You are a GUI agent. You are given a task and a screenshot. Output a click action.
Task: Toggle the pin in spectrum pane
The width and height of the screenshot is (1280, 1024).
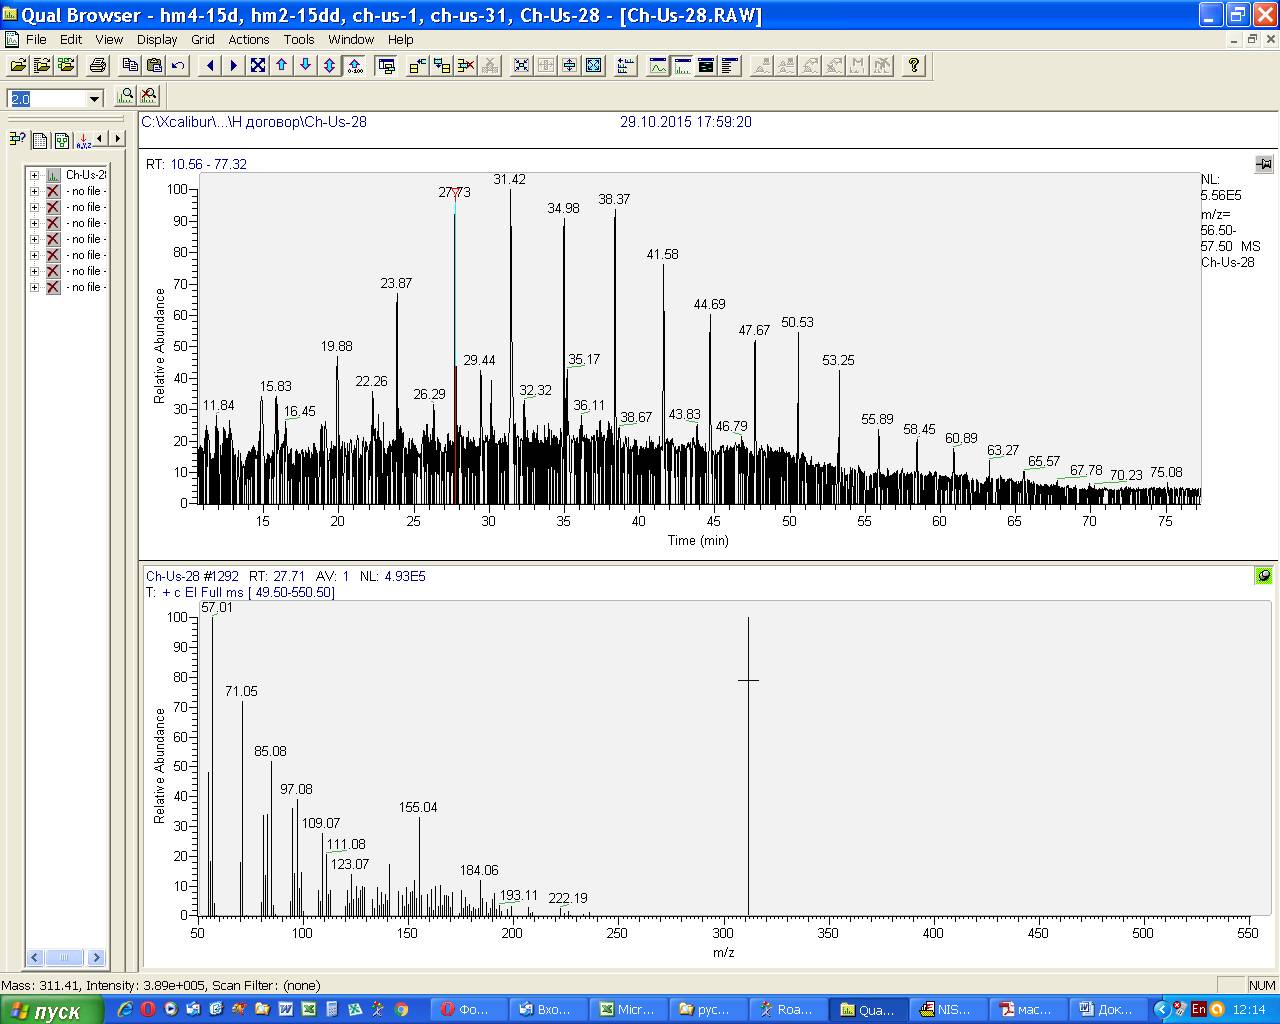[1264, 576]
